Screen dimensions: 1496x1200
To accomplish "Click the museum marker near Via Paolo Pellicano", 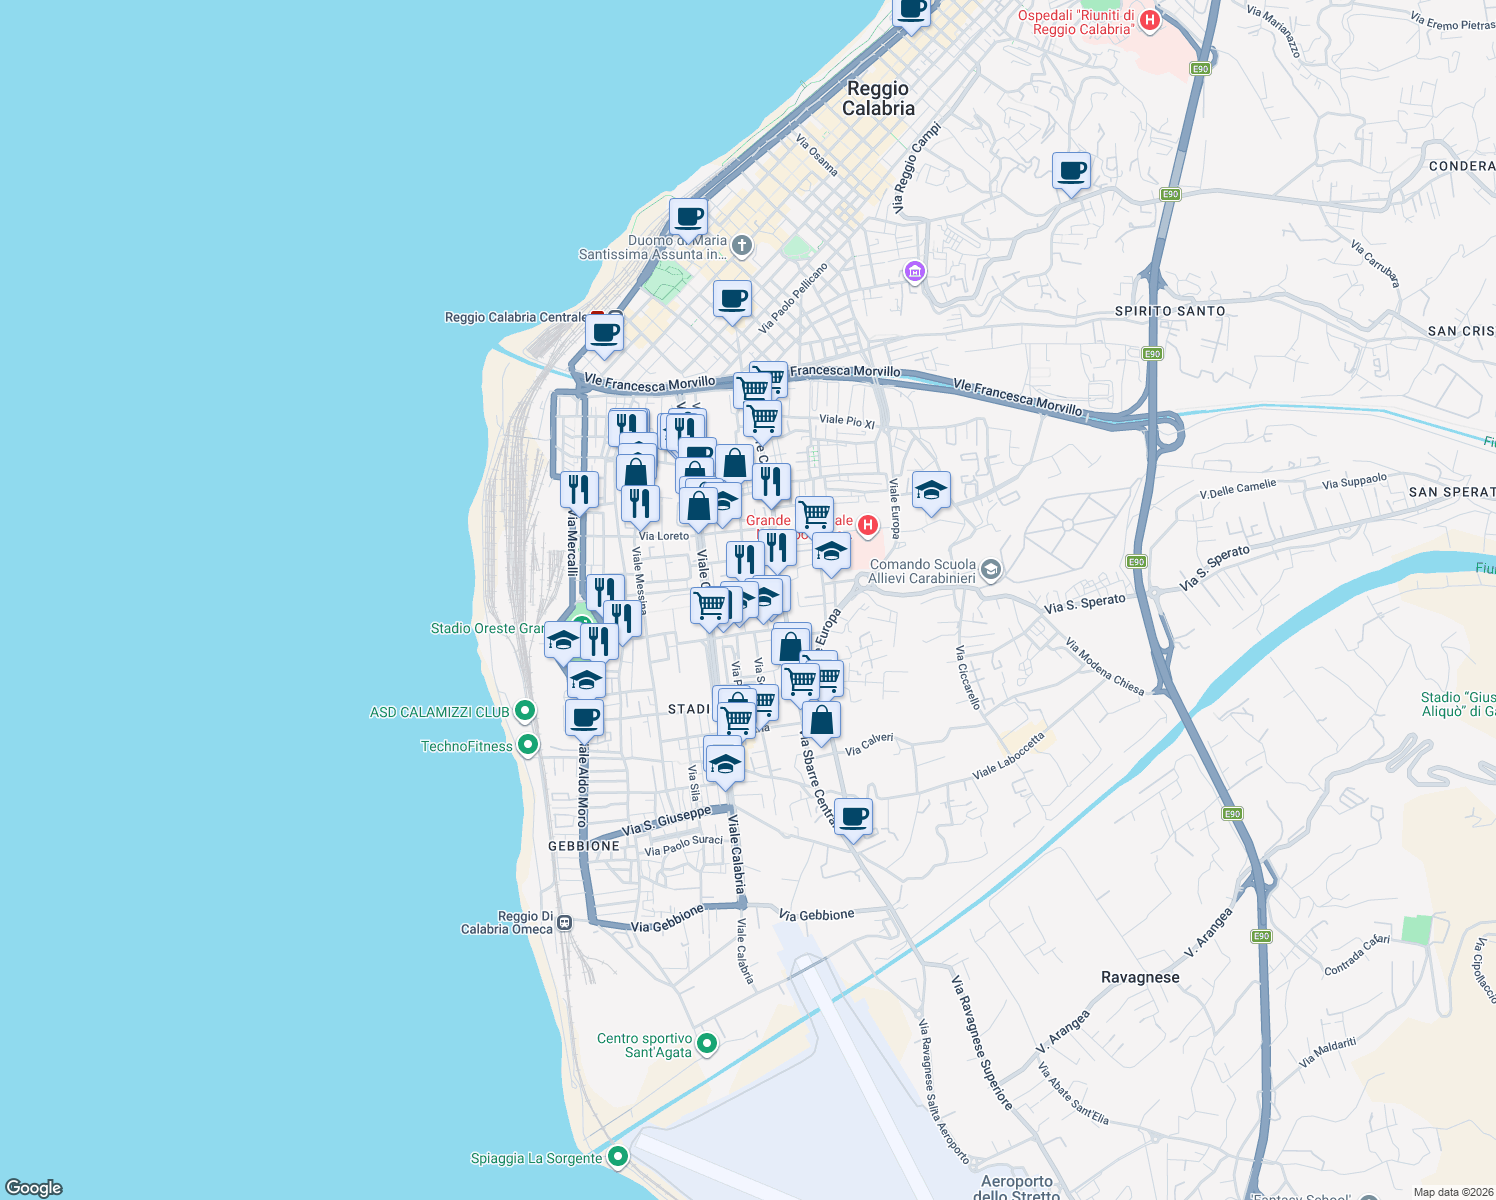I will click(914, 272).
